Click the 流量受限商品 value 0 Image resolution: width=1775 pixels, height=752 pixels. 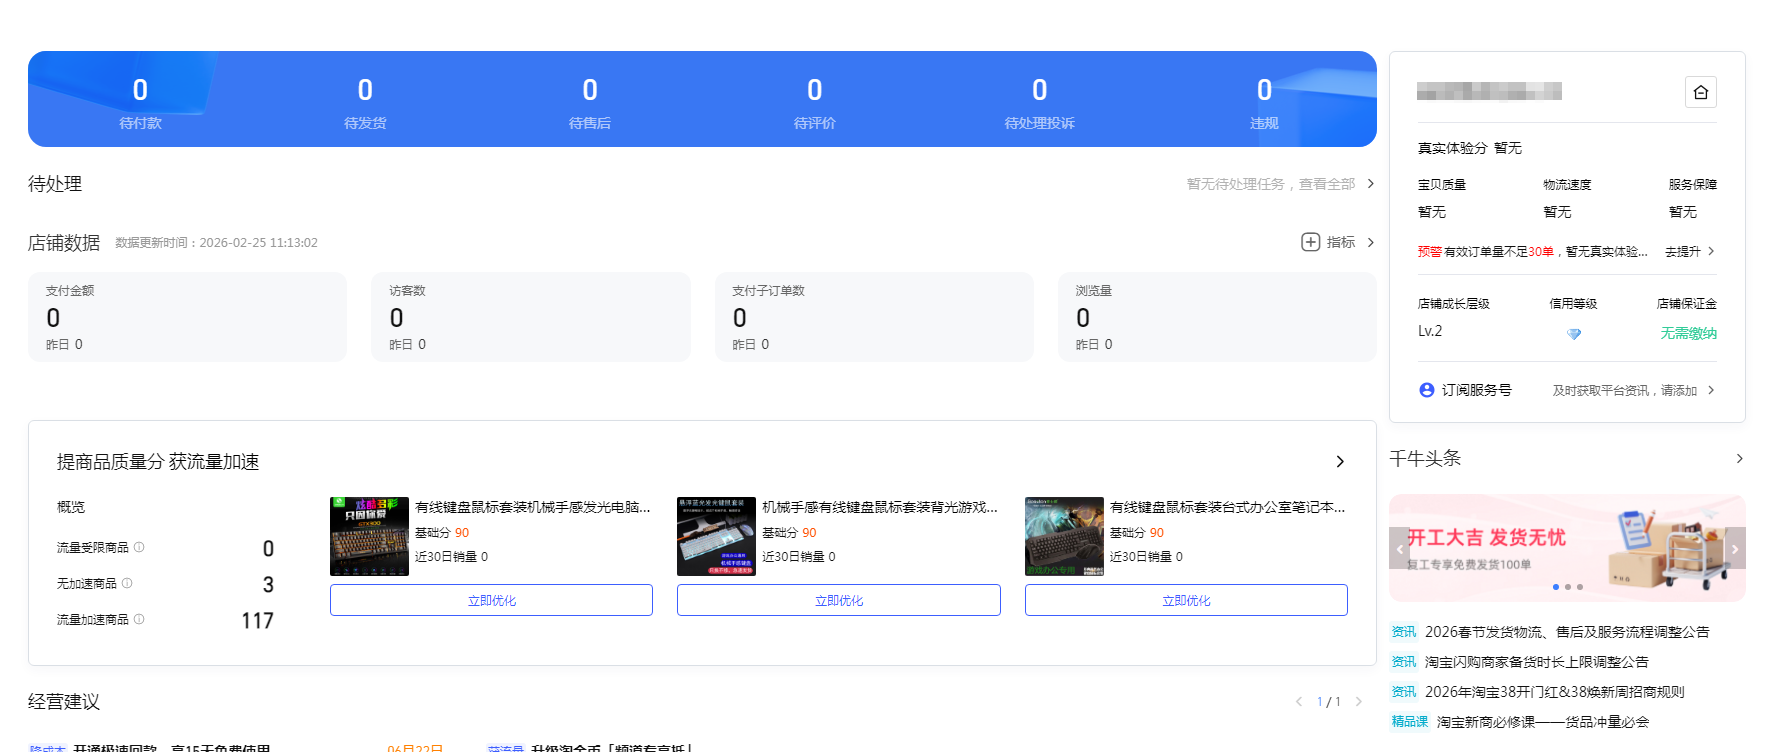click(x=268, y=549)
